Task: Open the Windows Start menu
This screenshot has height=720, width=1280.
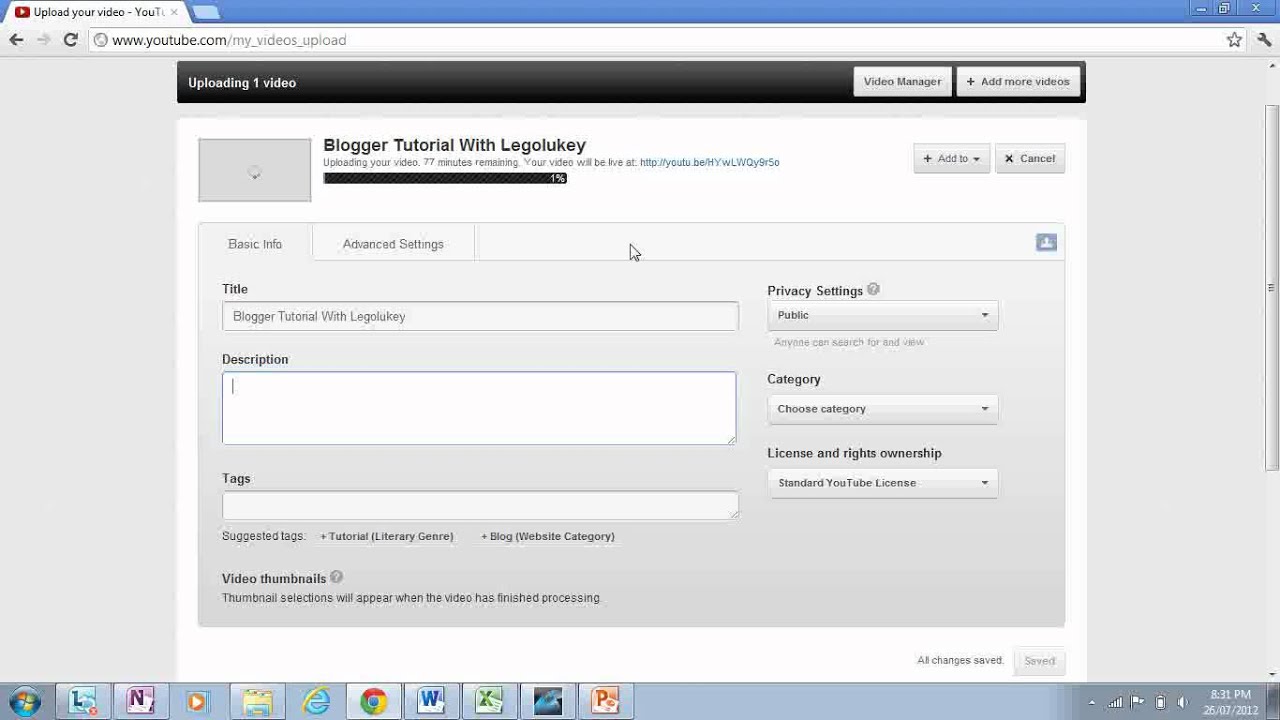Action: tap(24, 701)
